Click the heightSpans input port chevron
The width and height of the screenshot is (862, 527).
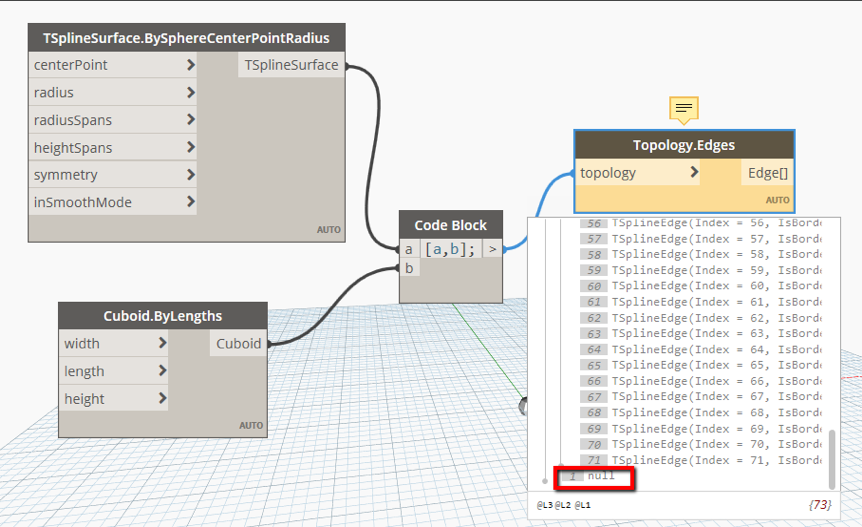[190, 147]
